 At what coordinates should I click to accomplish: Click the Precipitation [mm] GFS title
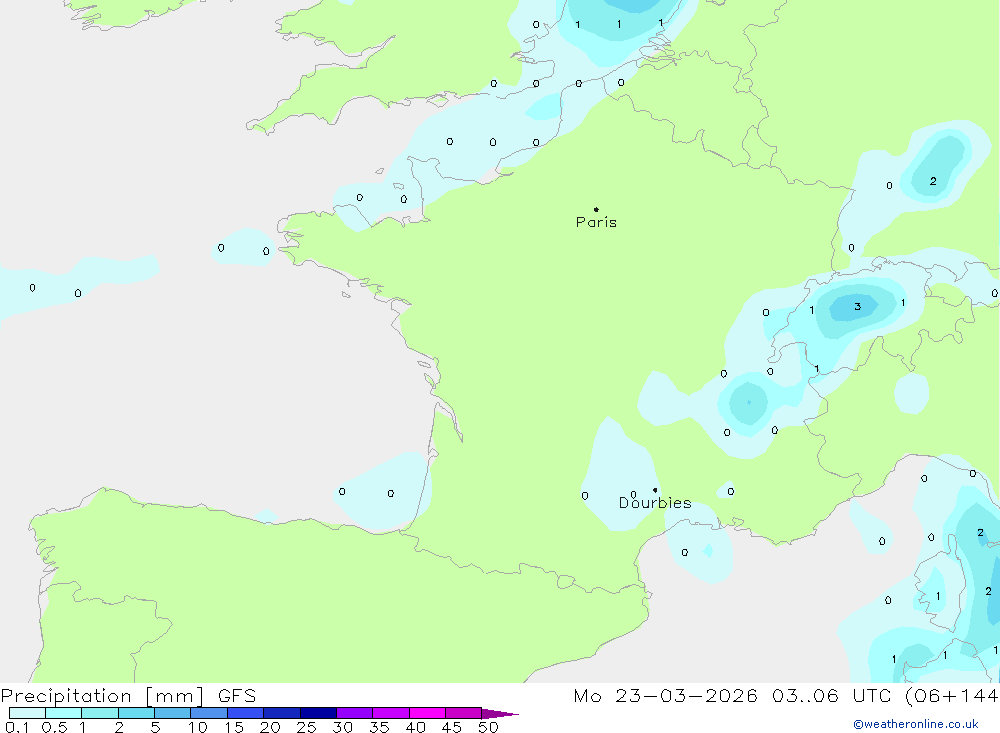pos(128,696)
